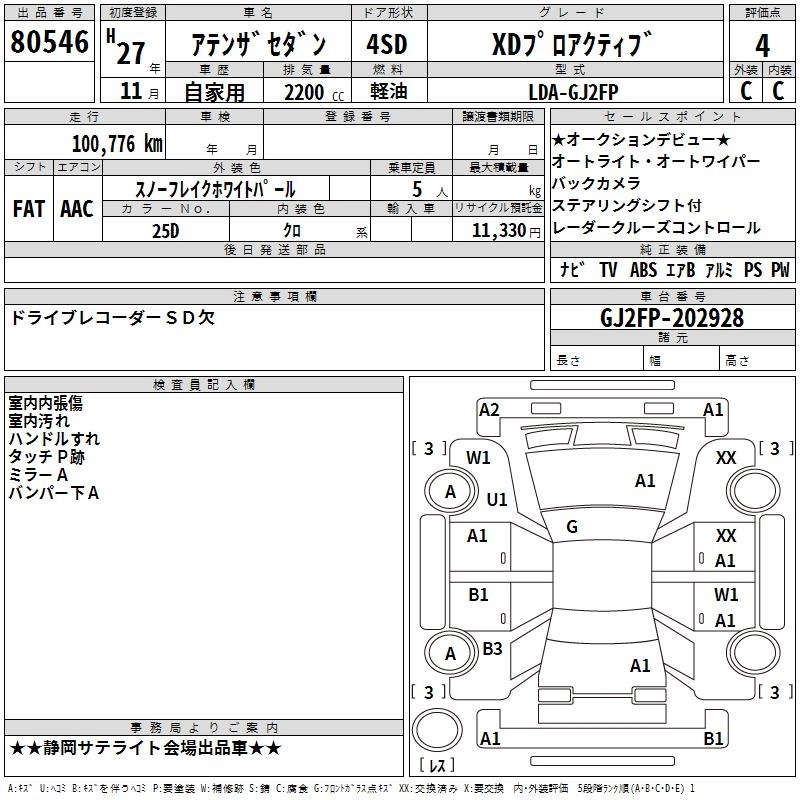Click the U1 dent mark on diagram
This screenshot has width=800, height=800.
click(x=497, y=499)
